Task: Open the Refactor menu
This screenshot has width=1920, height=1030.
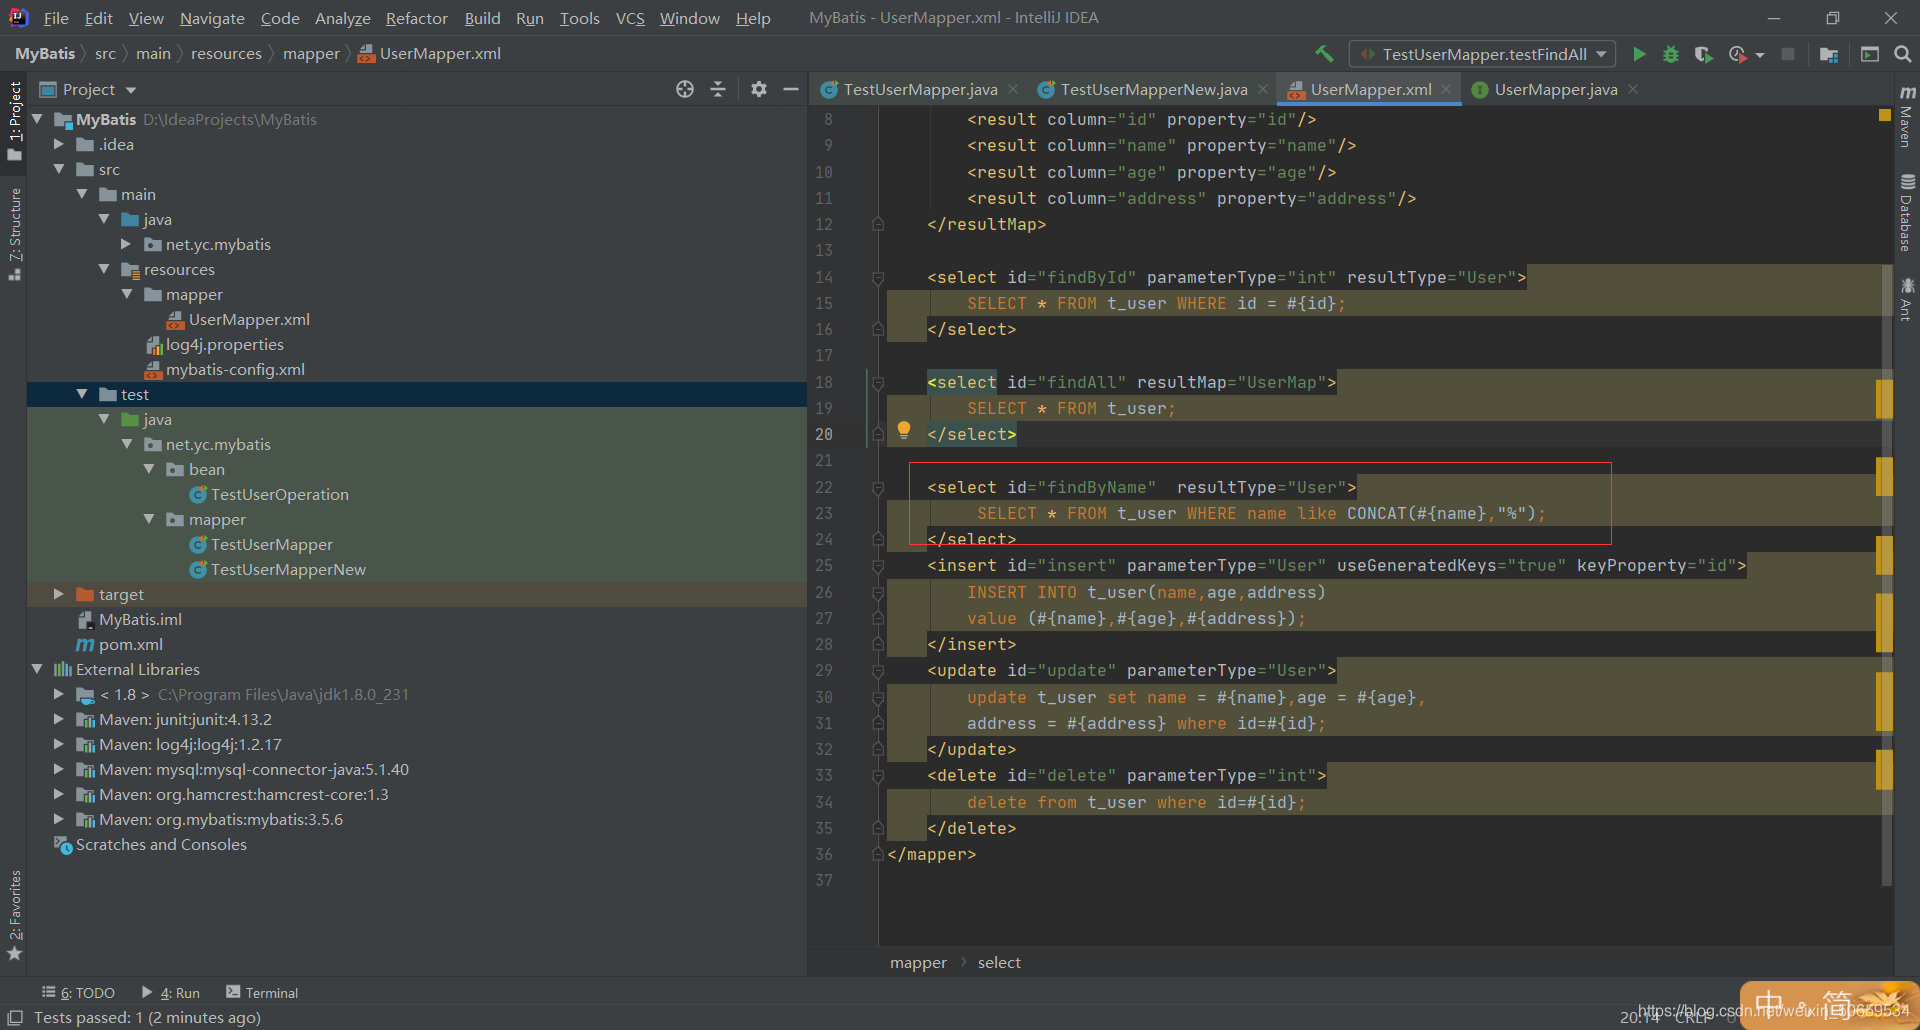Action: coord(417,18)
